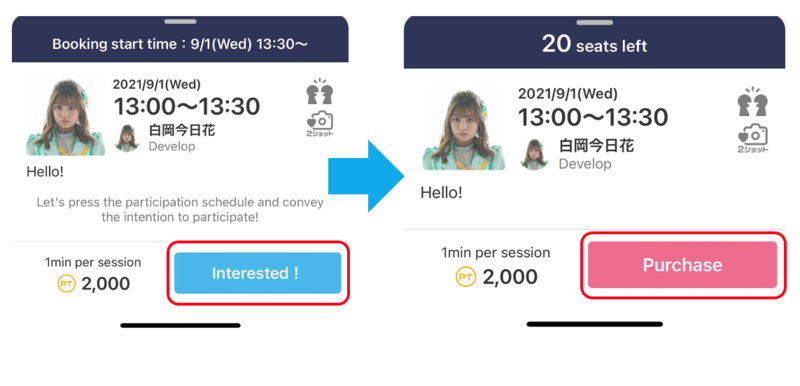The height and width of the screenshot is (386, 800).
Task: Open the large performer photo in the Purchase card
Action: [x=464, y=130]
